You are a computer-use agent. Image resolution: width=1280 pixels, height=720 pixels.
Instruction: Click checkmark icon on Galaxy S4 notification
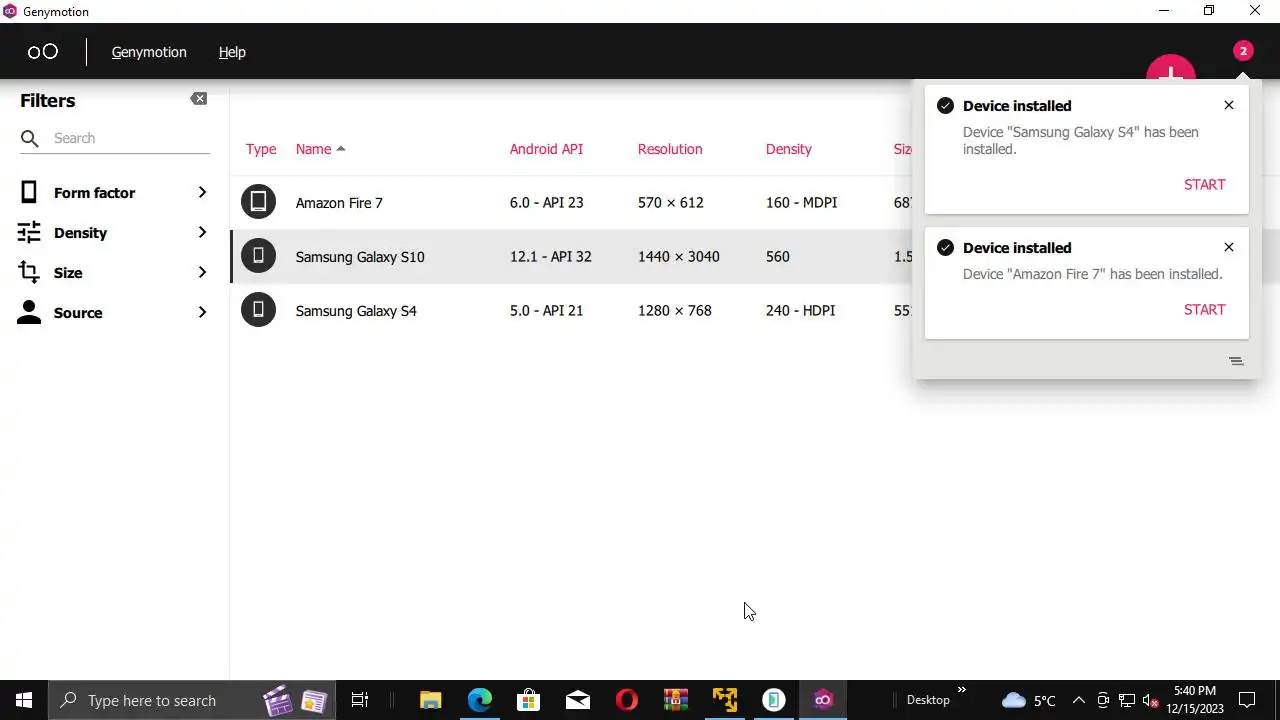tap(945, 106)
